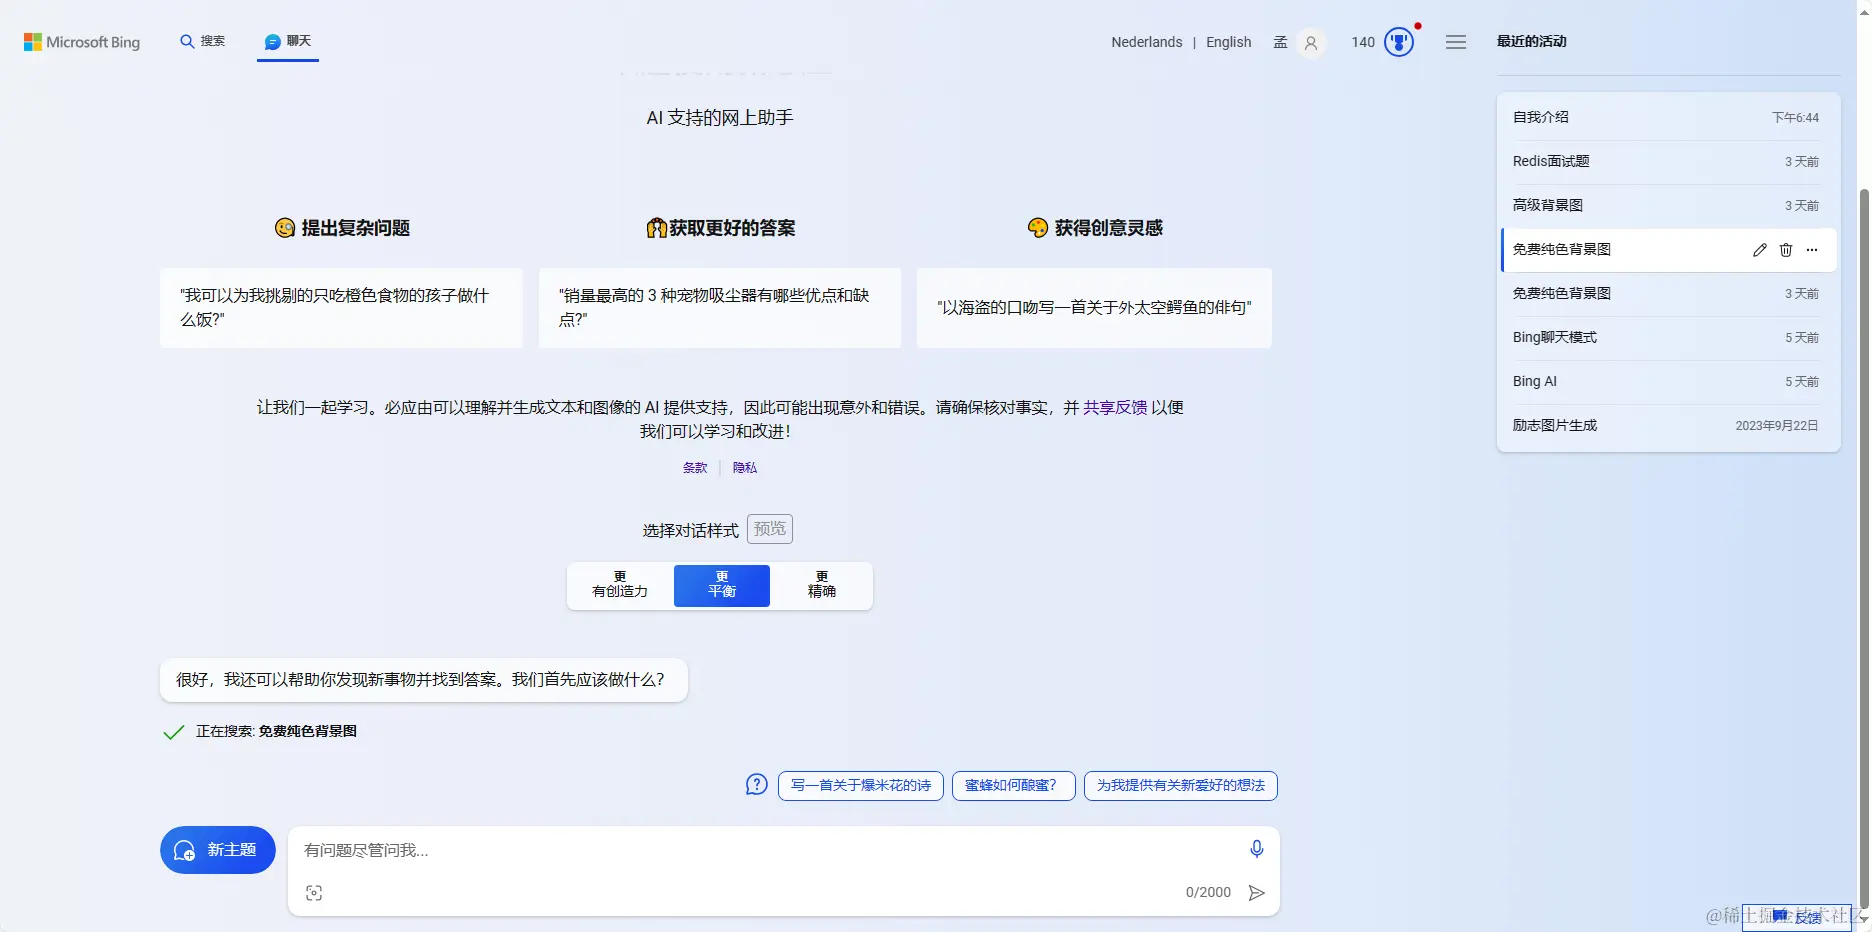Choose the 更有创造力 conversation style

tap(620, 585)
